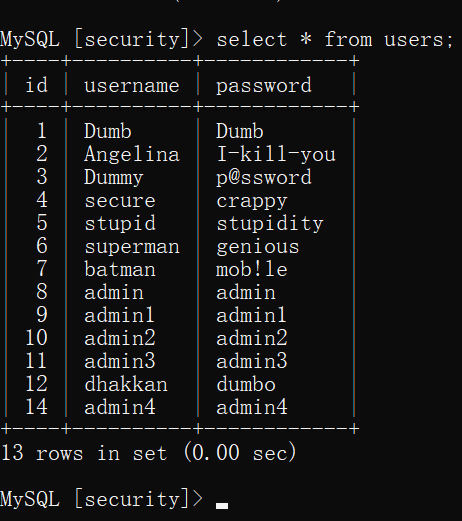Click the username 'Angelina' in the table

click(x=132, y=155)
